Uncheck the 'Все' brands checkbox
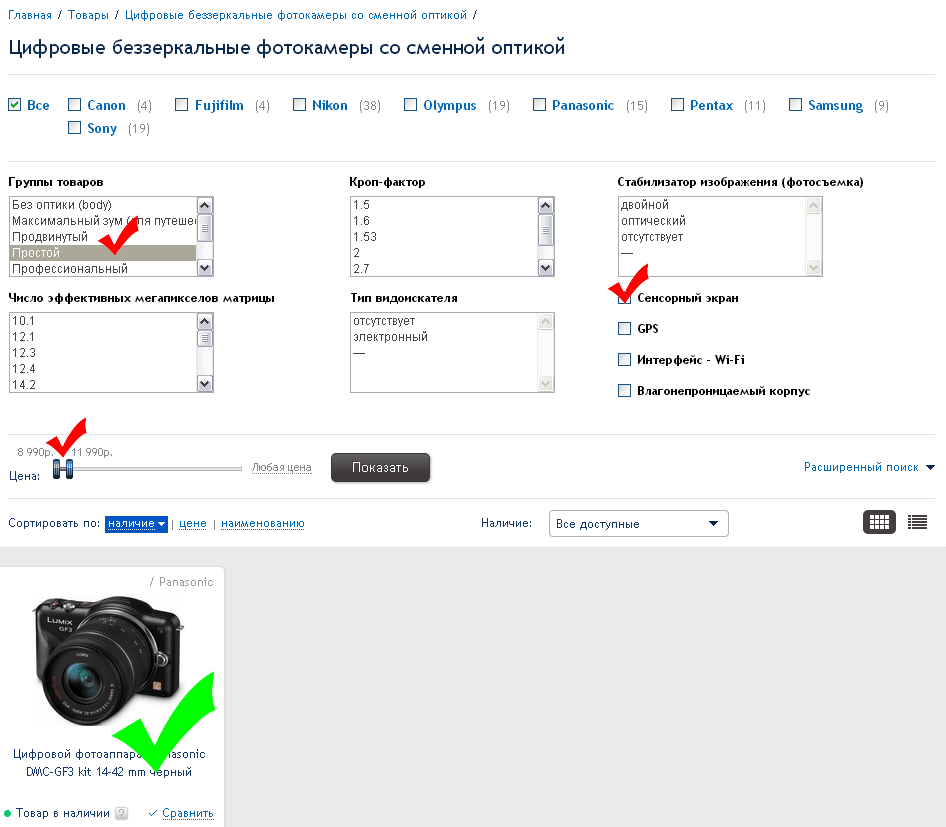Image resolution: width=946 pixels, height=827 pixels. [x=14, y=105]
